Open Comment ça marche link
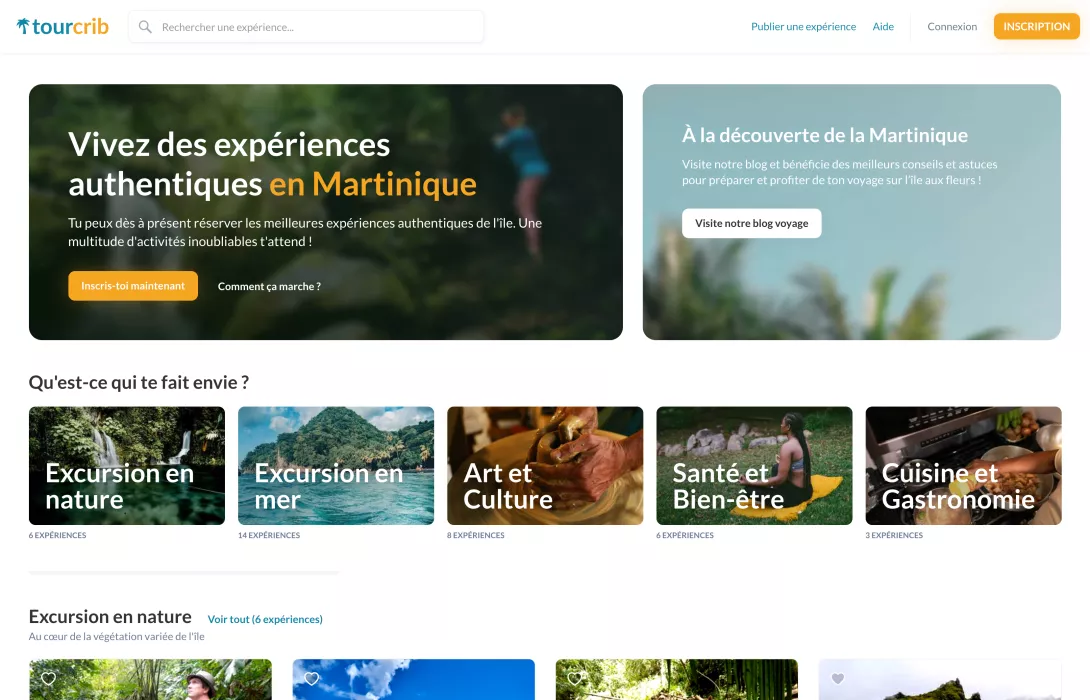Image resolution: width=1090 pixels, height=700 pixels. coord(269,286)
